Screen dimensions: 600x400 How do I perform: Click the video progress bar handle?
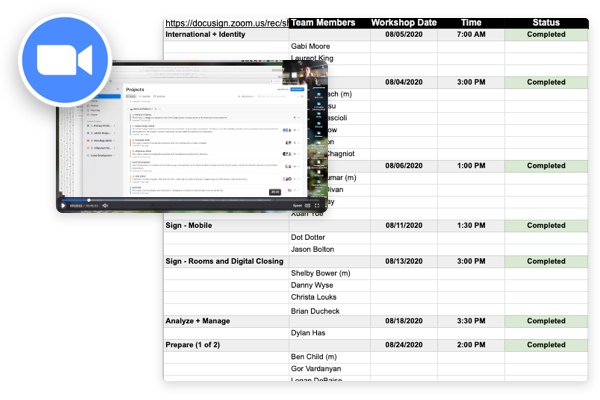(x=89, y=199)
